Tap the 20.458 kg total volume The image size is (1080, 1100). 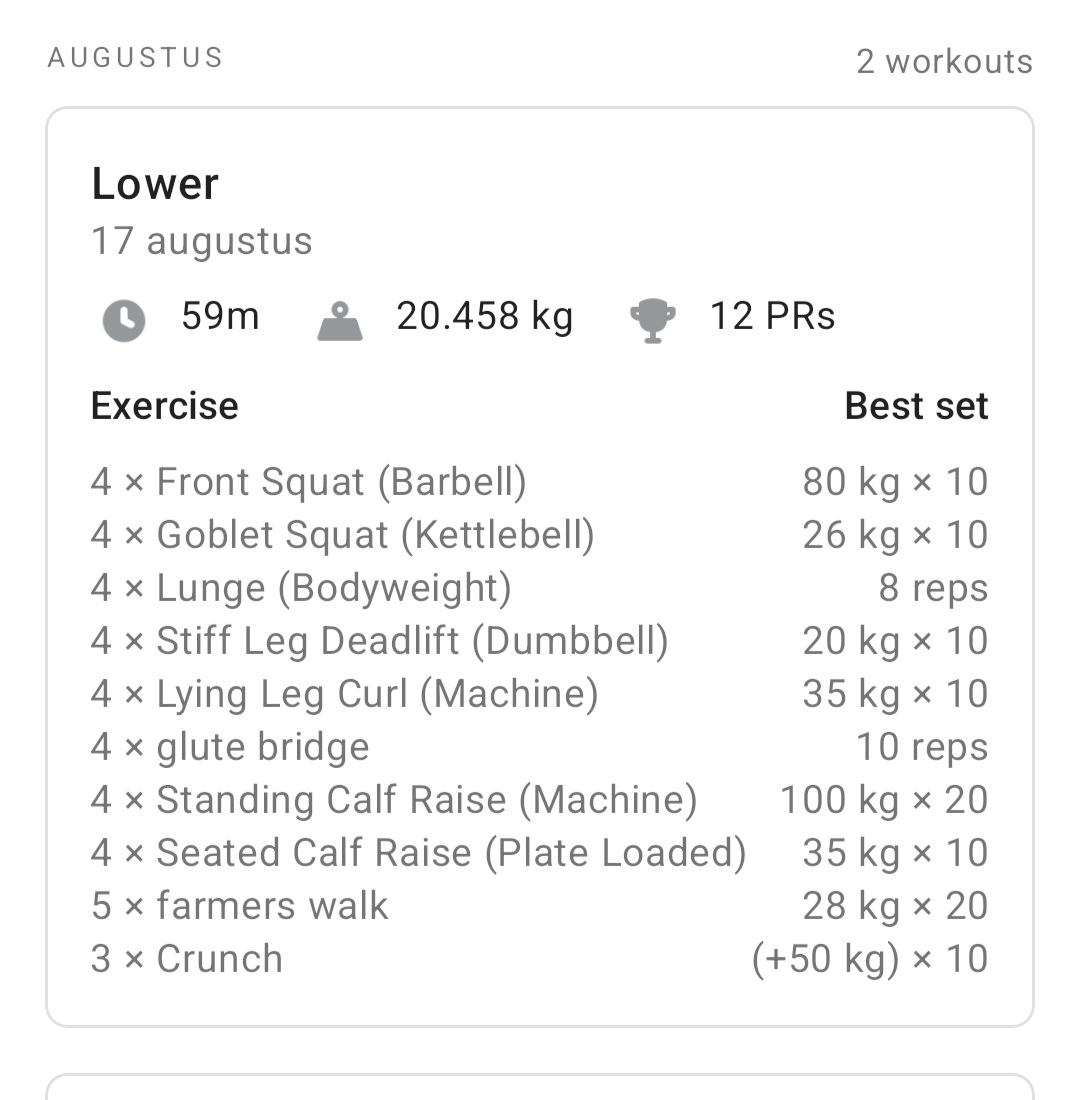(485, 317)
